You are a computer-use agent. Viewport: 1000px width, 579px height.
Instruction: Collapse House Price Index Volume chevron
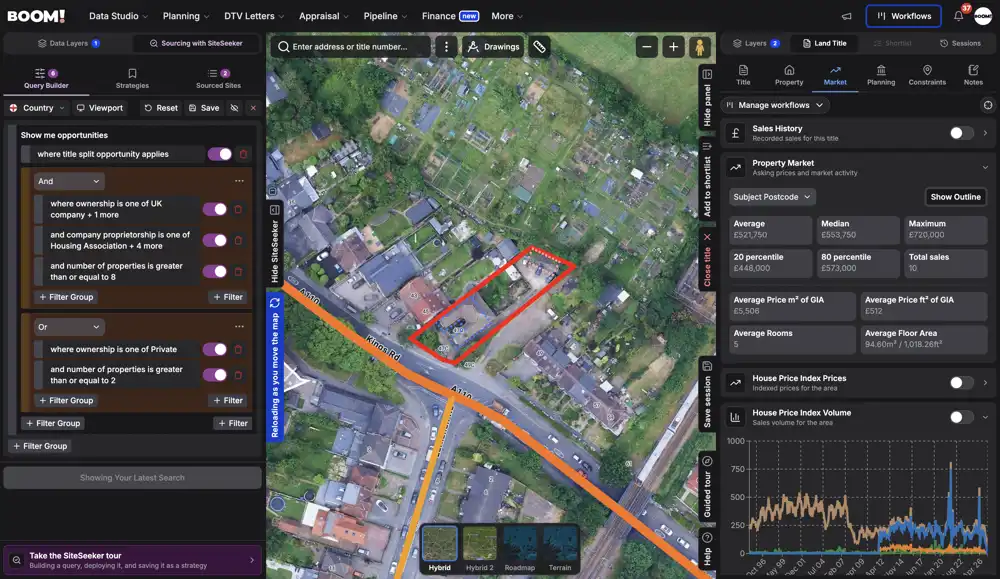tap(985, 417)
